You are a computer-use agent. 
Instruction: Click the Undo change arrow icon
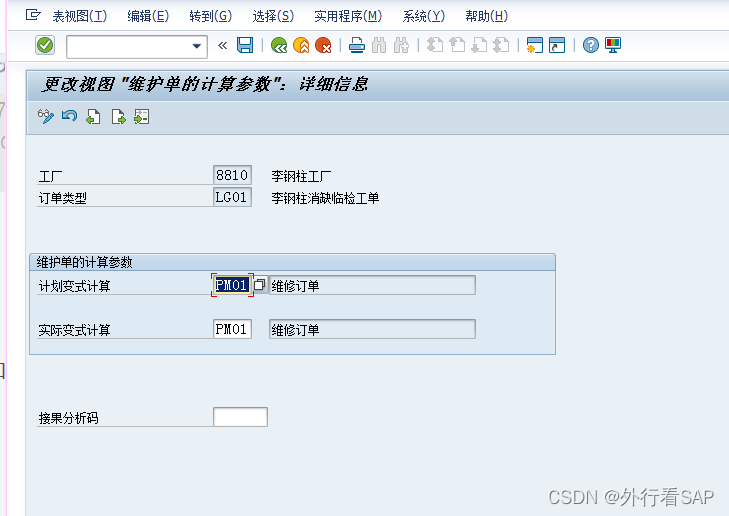[x=70, y=116]
